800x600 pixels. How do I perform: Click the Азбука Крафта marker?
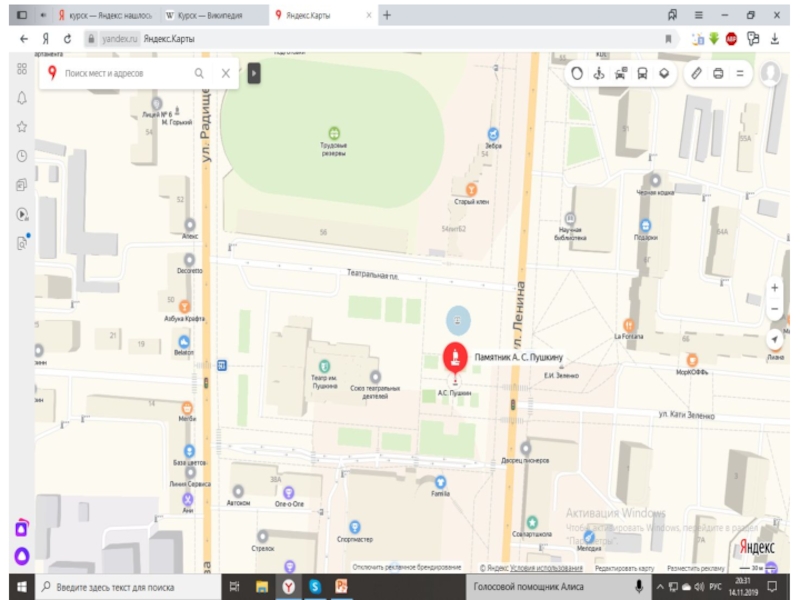click(184, 307)
